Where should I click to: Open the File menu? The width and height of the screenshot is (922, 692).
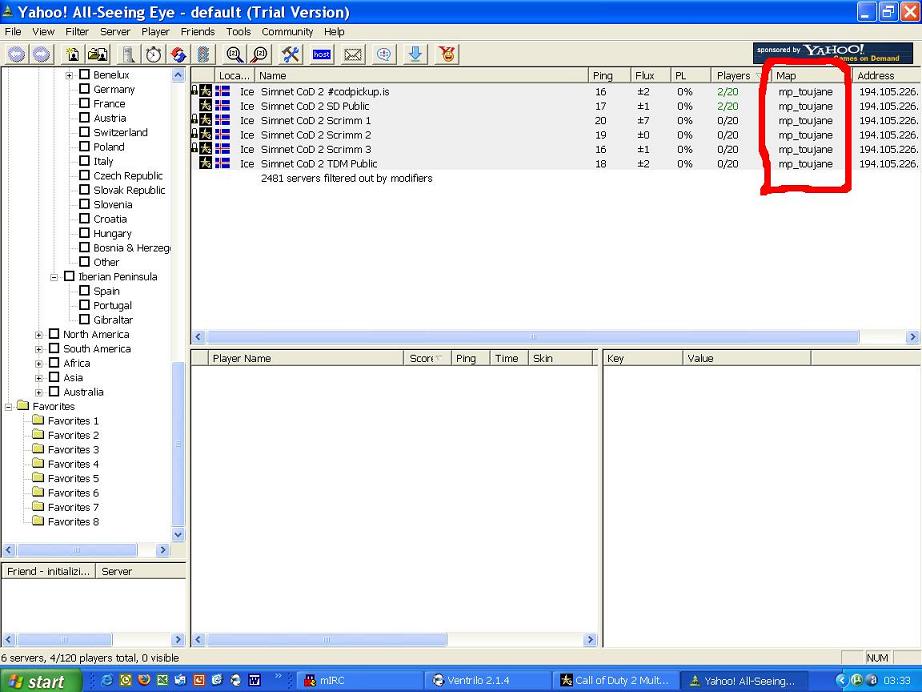[13, 32]
